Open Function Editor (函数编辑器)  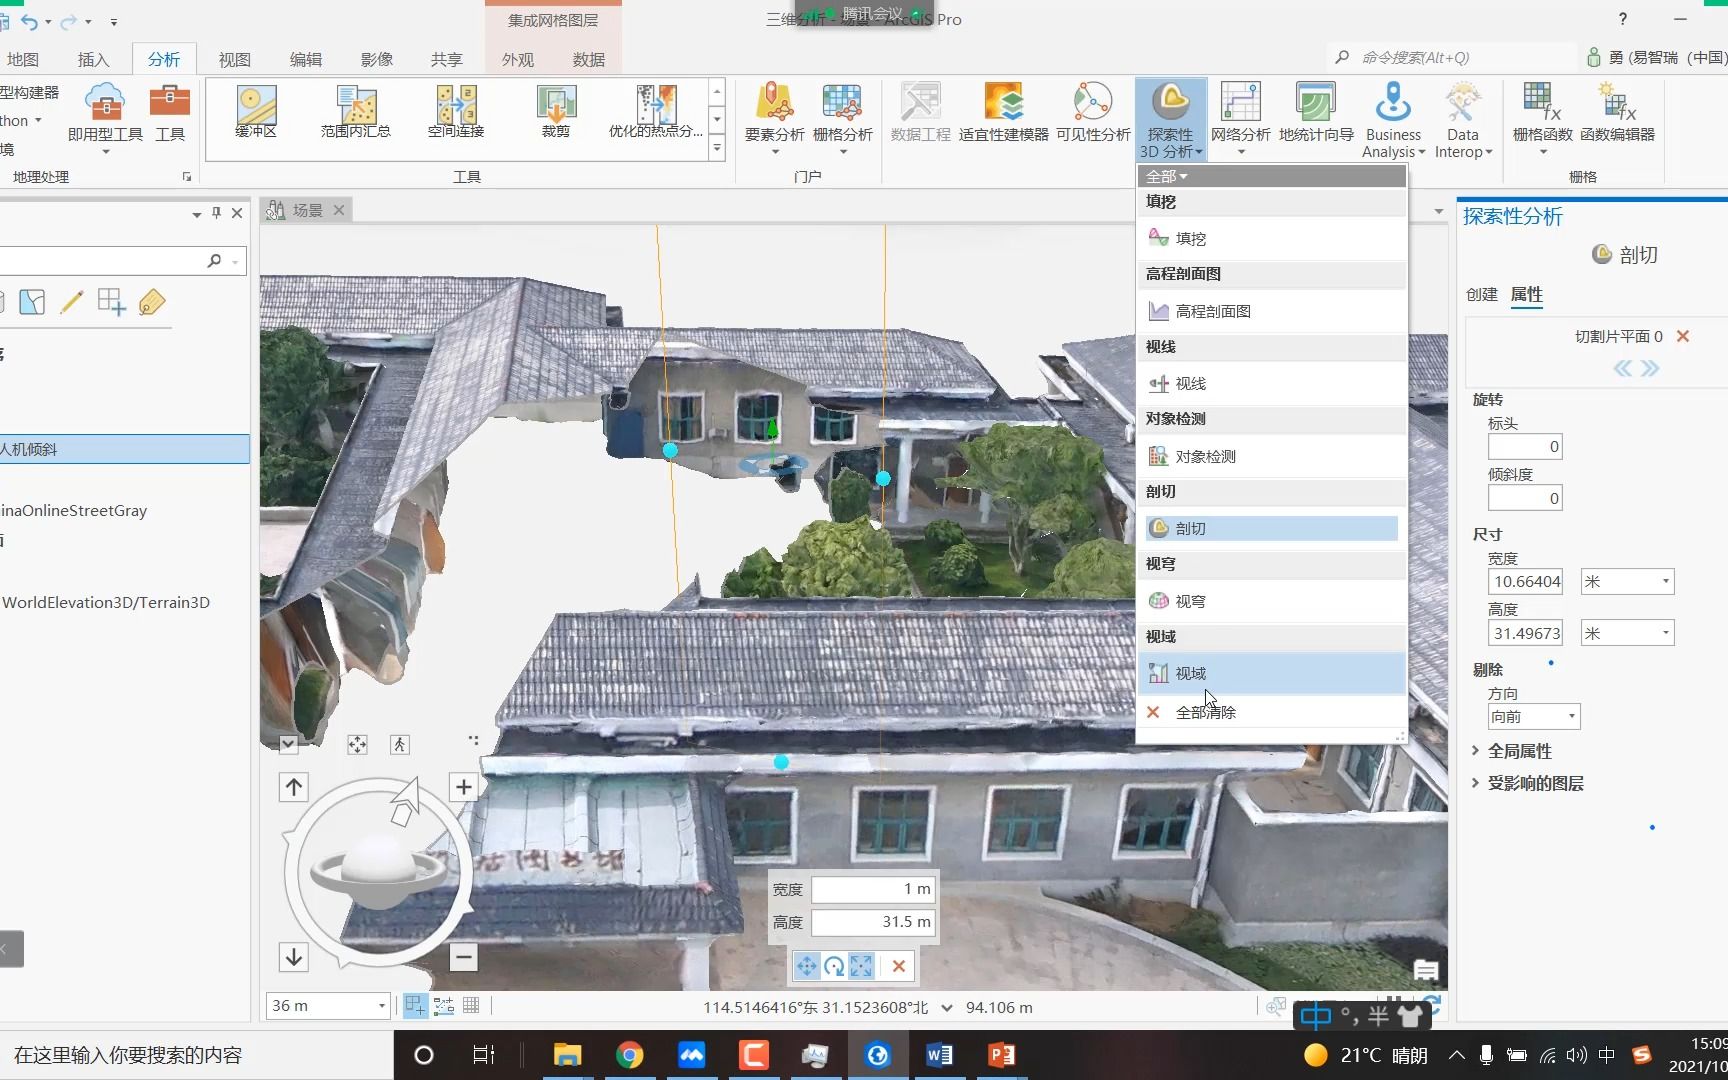click(1617, 113)
